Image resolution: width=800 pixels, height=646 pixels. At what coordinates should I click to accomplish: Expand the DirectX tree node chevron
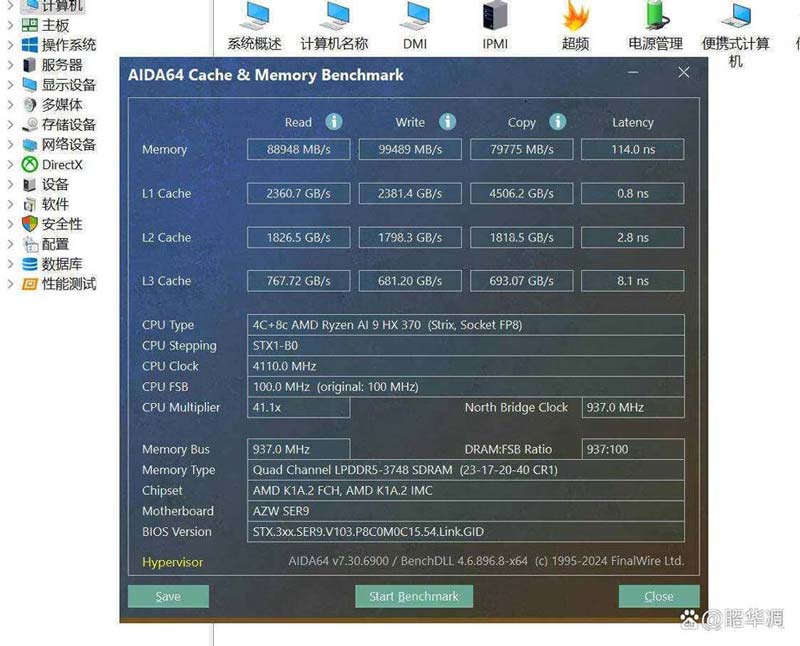click(x=10, y=164)
